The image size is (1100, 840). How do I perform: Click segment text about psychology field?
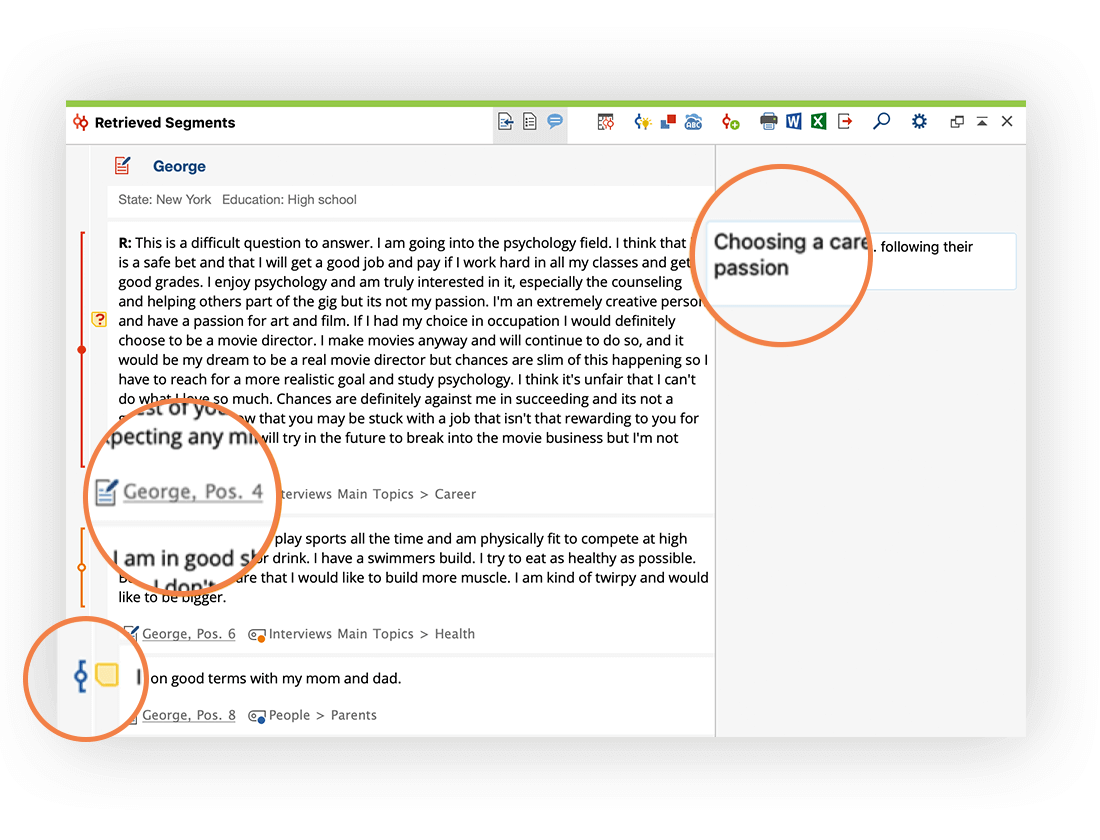coord(412,340)
